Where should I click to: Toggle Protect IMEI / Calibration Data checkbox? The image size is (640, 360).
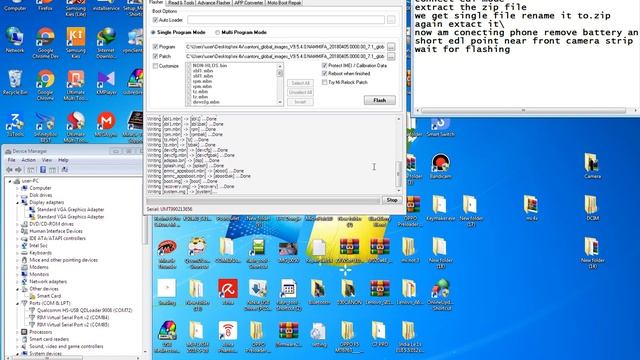pyautogui.click(x=324, y=65)
